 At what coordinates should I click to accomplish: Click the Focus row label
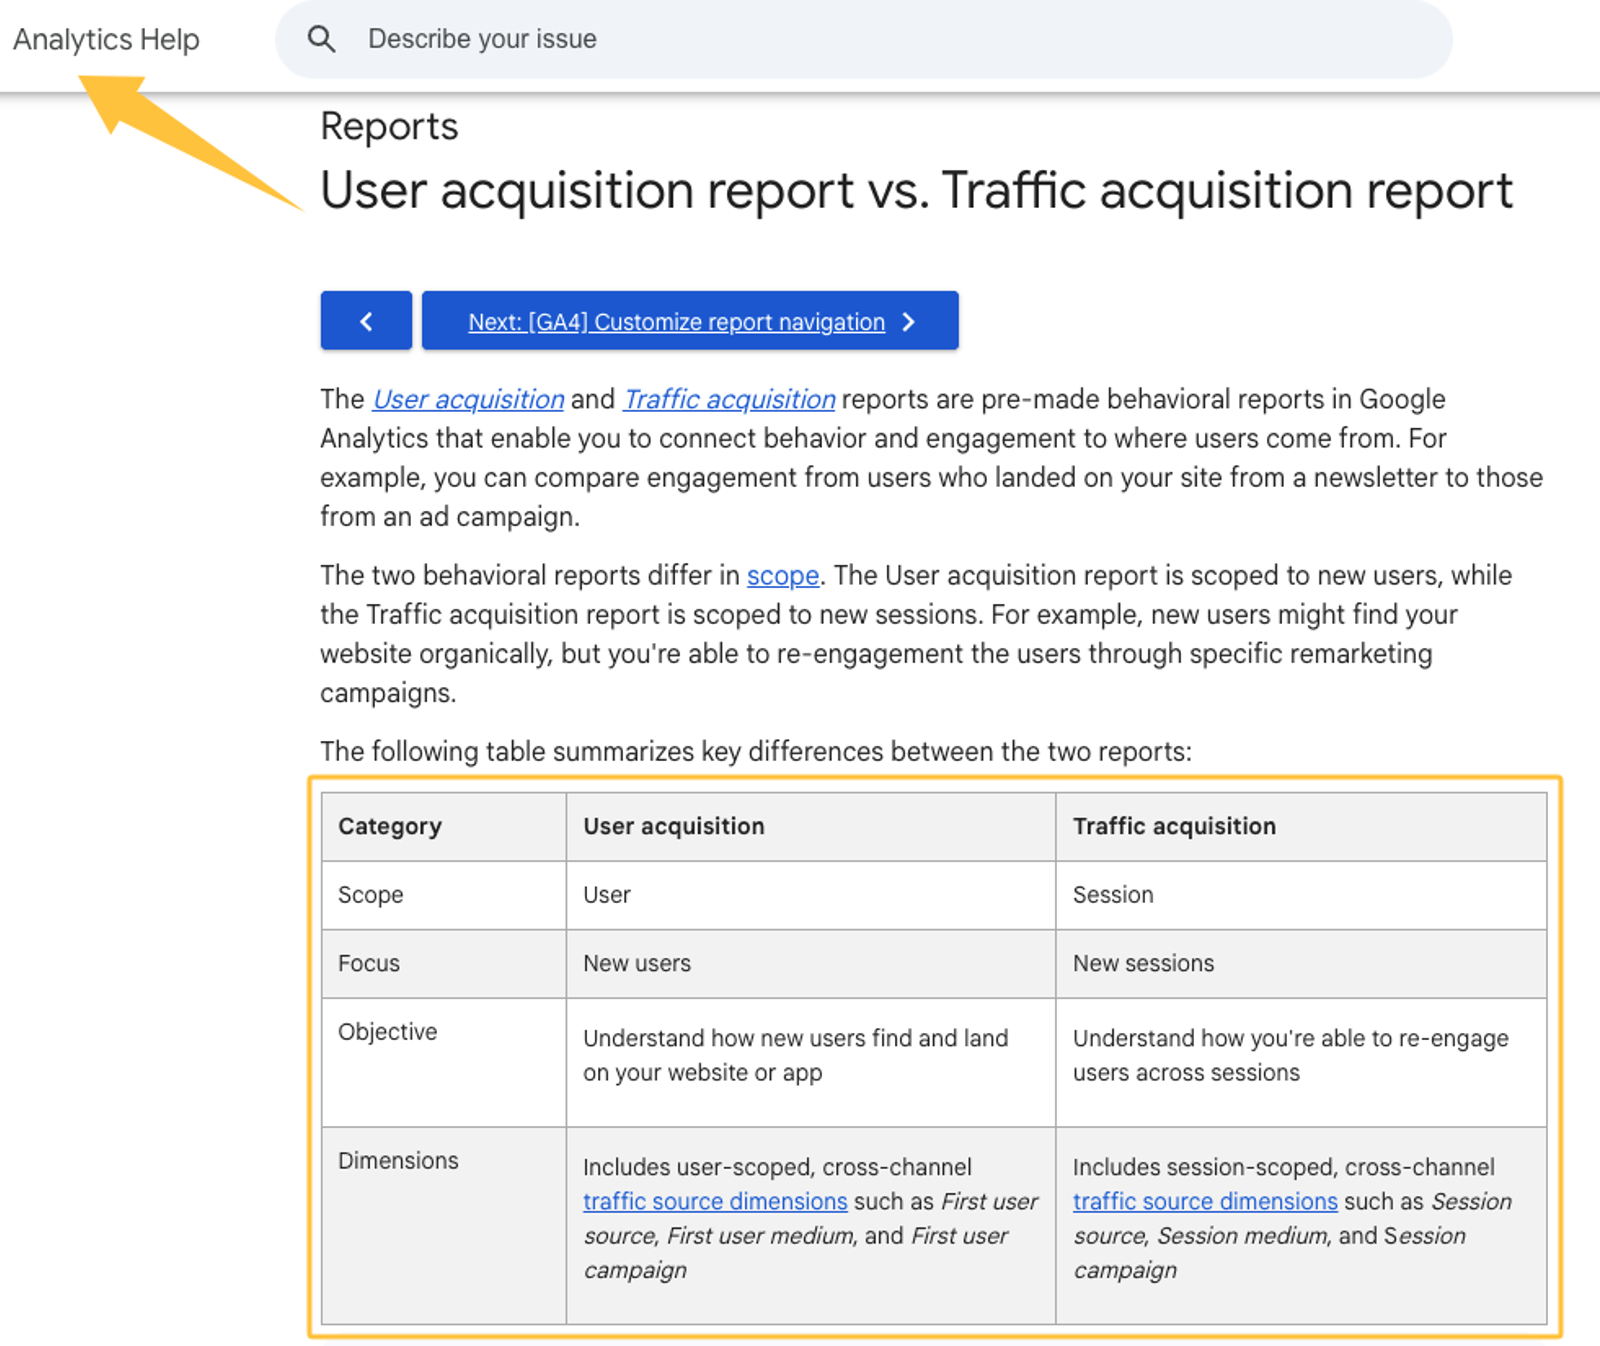click(369, 963)
